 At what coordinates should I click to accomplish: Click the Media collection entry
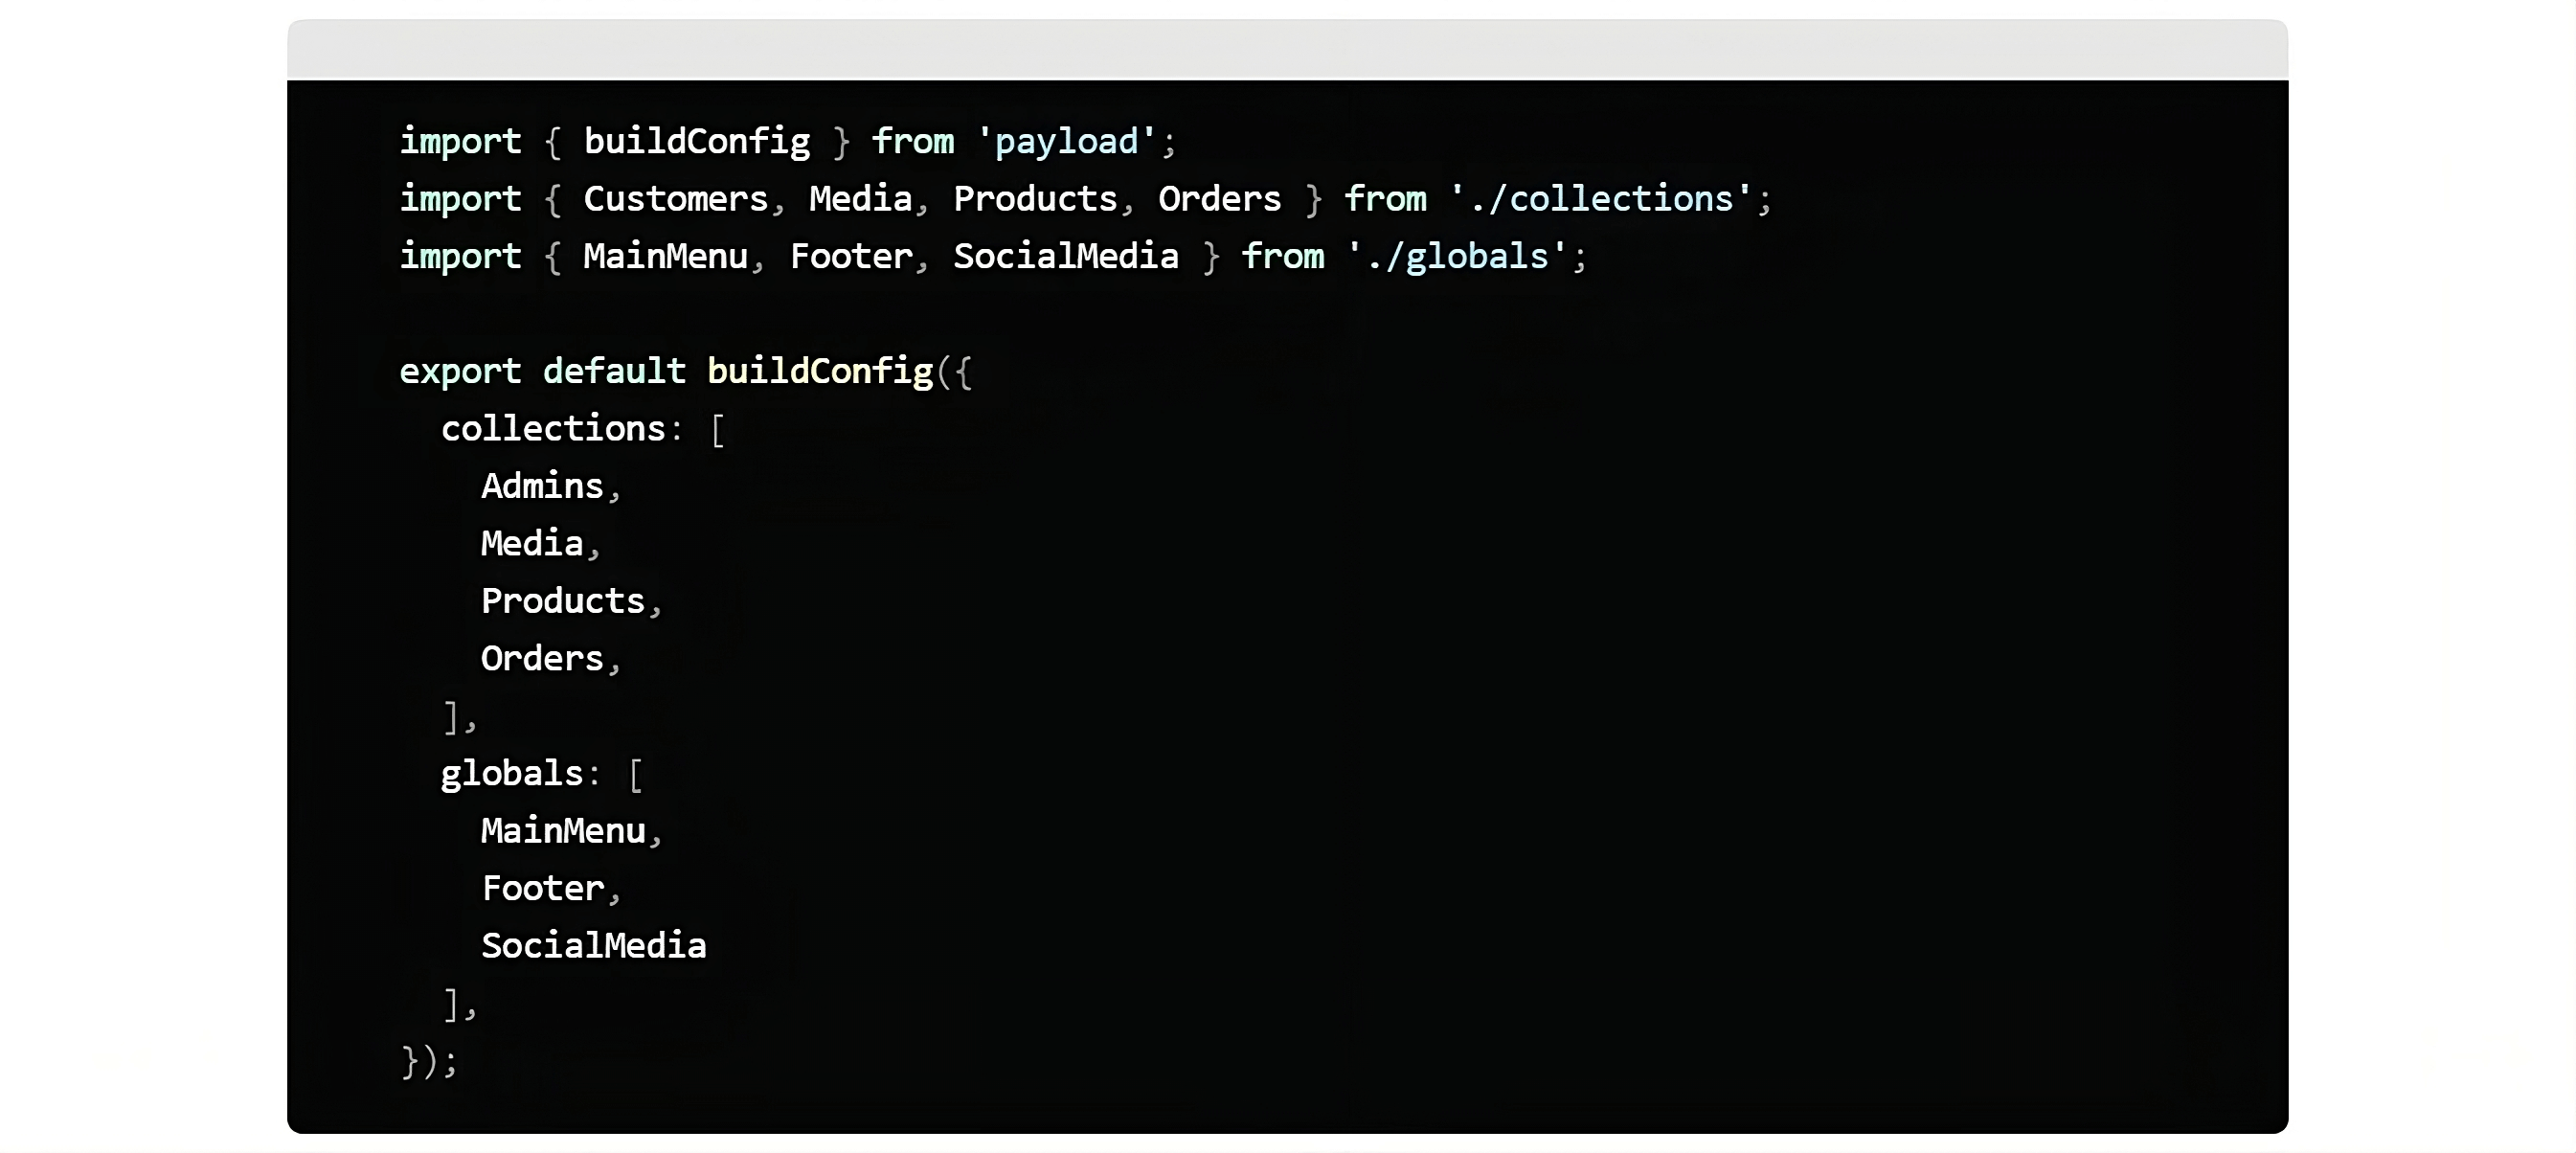coord(532,544)
